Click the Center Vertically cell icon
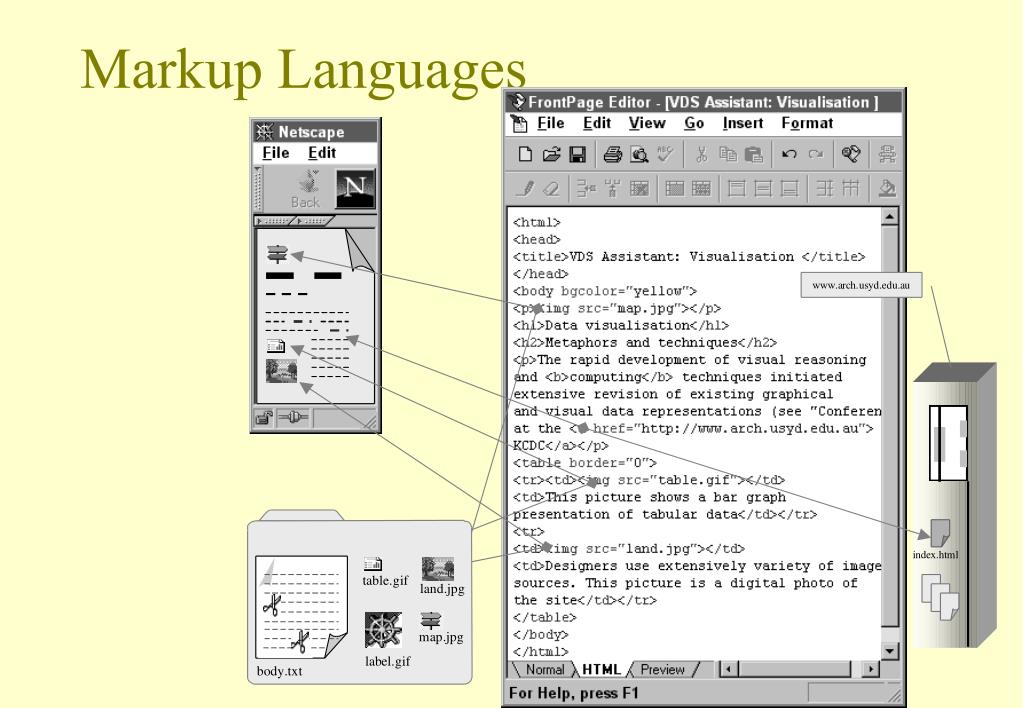This screenshot has height=708, width=1023. click(763, 189)
